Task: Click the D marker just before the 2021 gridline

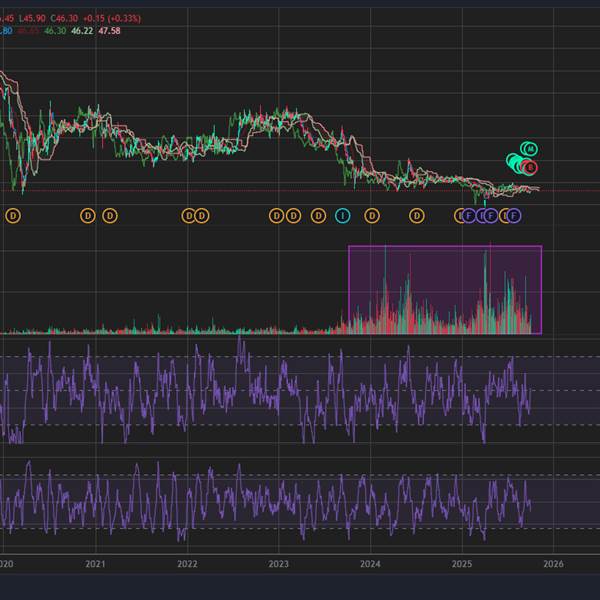Action: click(88, 216)
